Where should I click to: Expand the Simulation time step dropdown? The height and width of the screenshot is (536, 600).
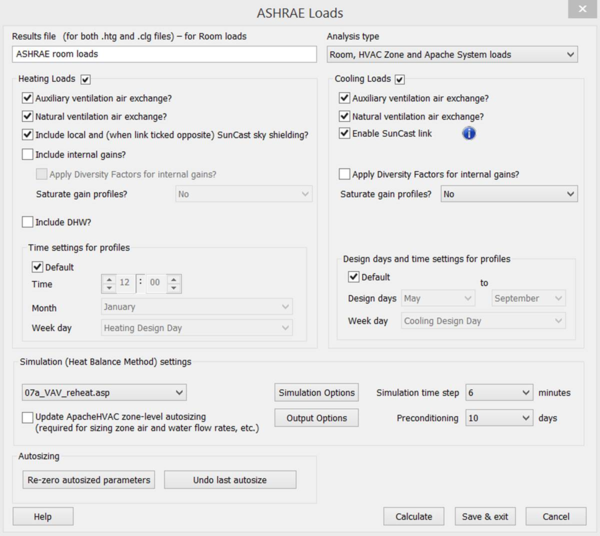pos(498,392)
